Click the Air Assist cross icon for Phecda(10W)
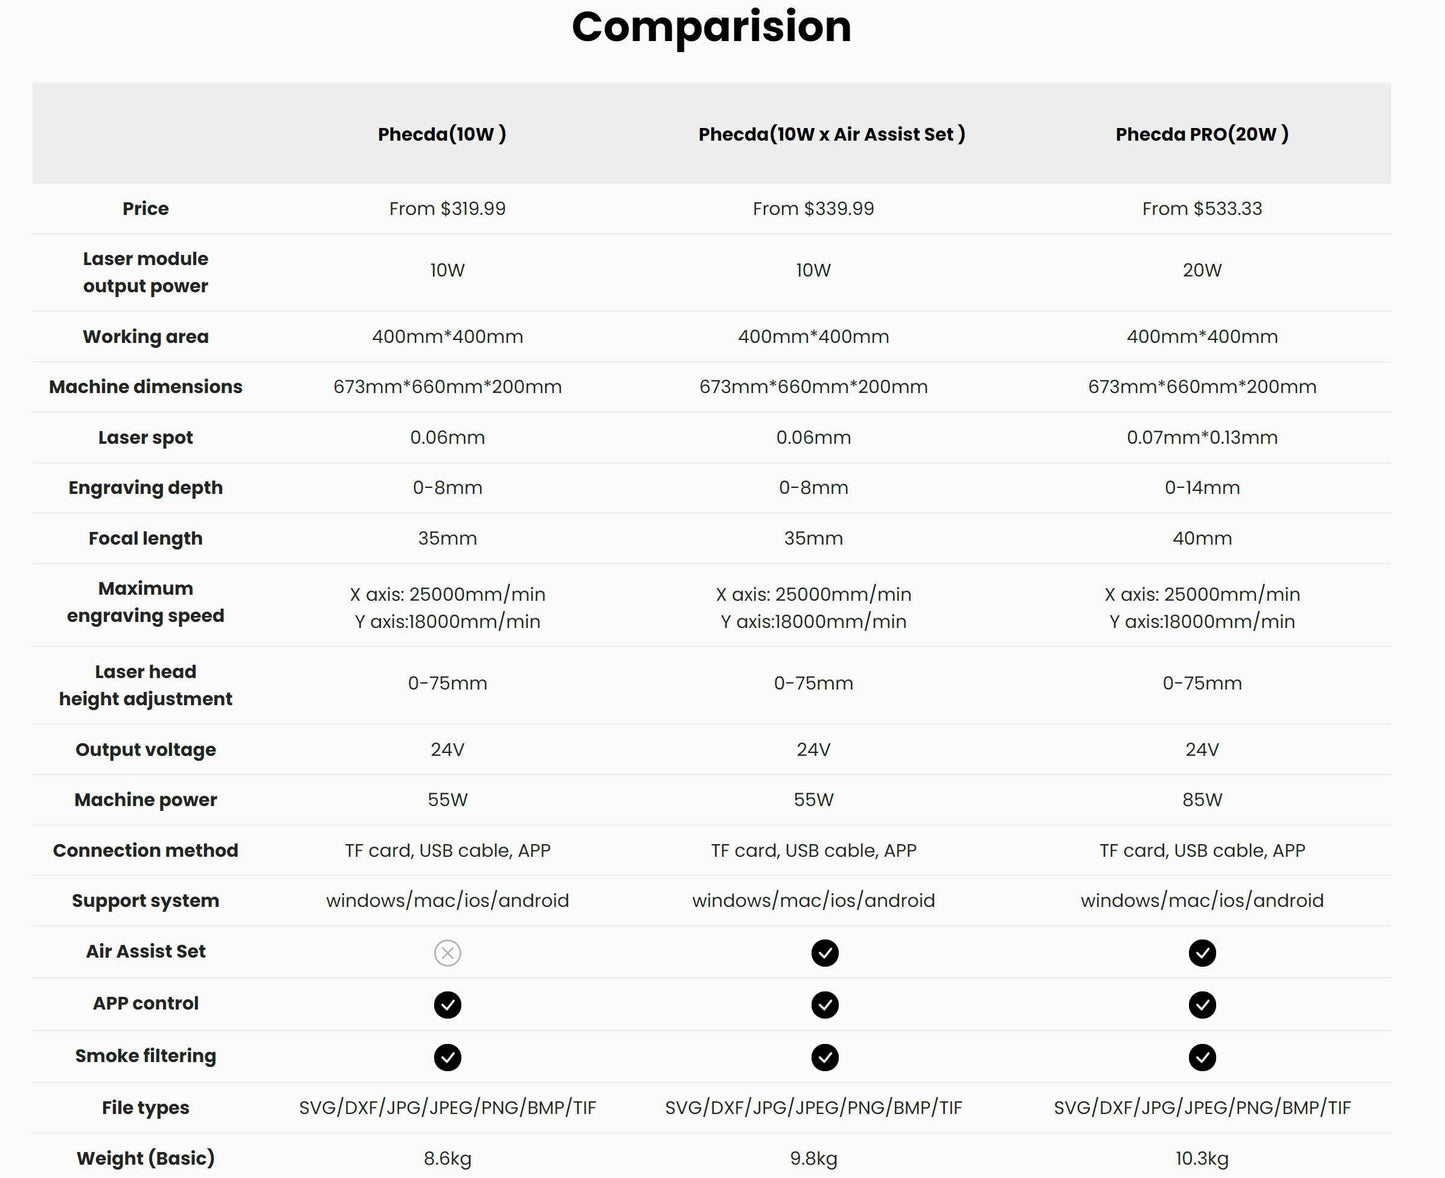The width and height of the screenshot is (1445, 1178). pyautogui.click(x=447, y=953)
